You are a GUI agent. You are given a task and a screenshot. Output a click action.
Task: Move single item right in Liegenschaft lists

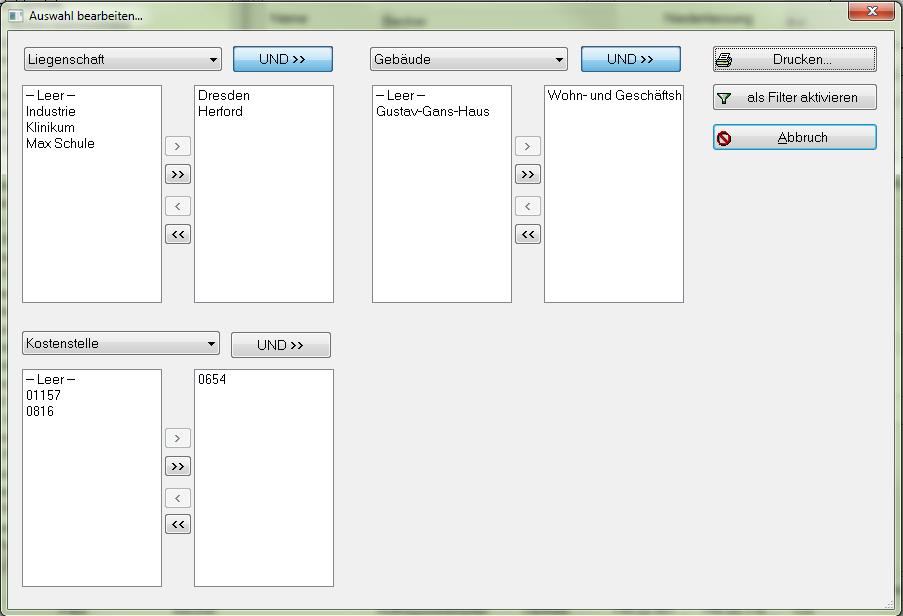pos(178,146)
